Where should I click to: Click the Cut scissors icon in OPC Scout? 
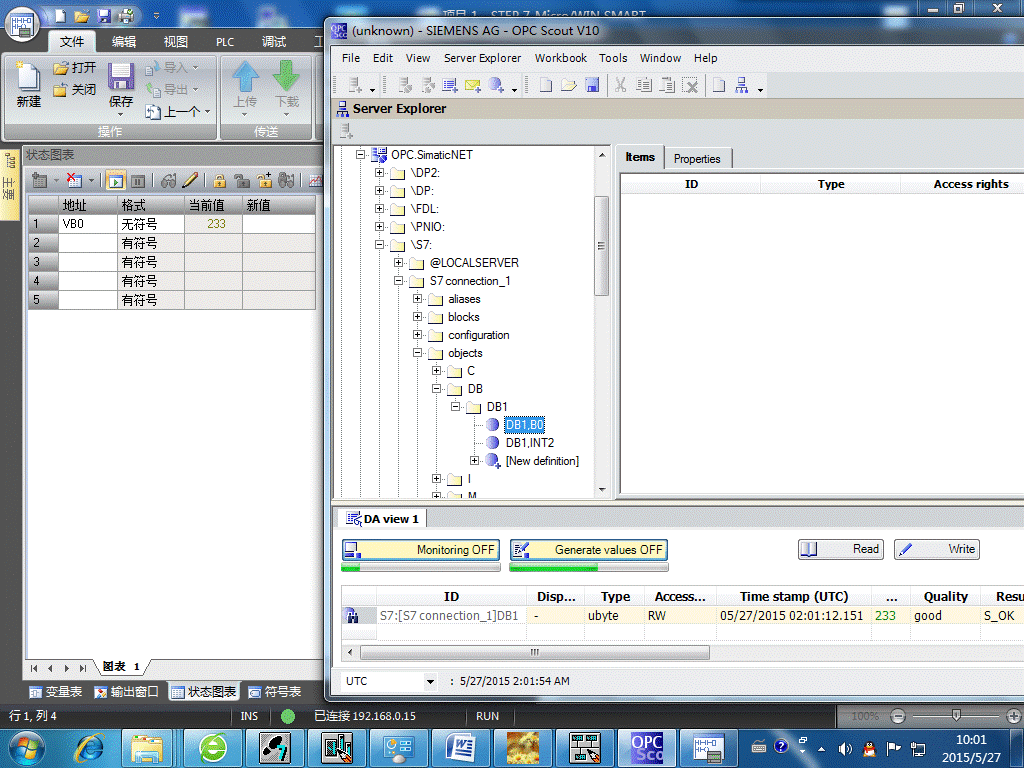[x=620, y=85]
